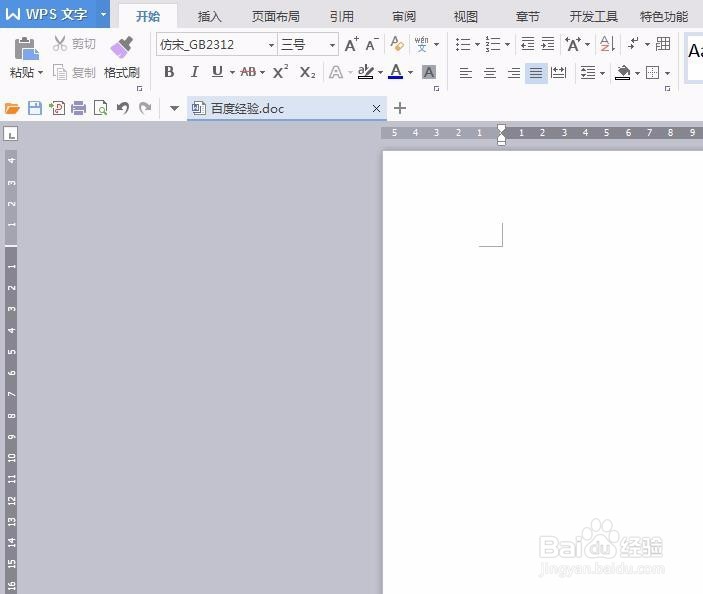Click the Copy icon

point(60,72)
